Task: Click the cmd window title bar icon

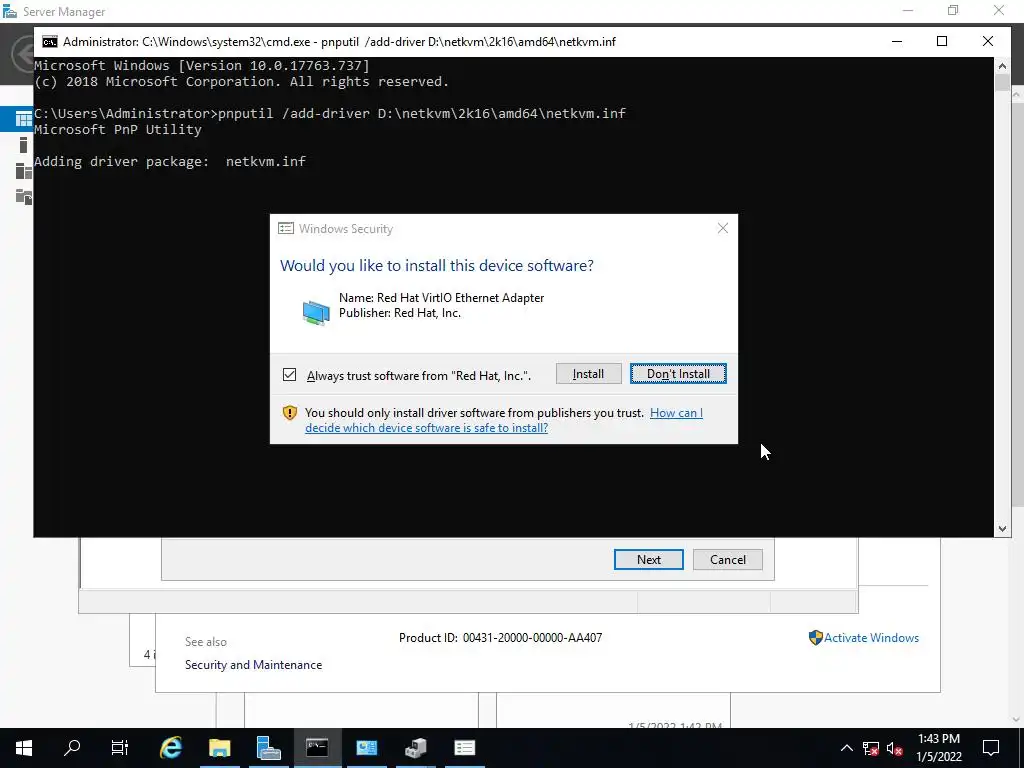Action: tap(50, 42)
